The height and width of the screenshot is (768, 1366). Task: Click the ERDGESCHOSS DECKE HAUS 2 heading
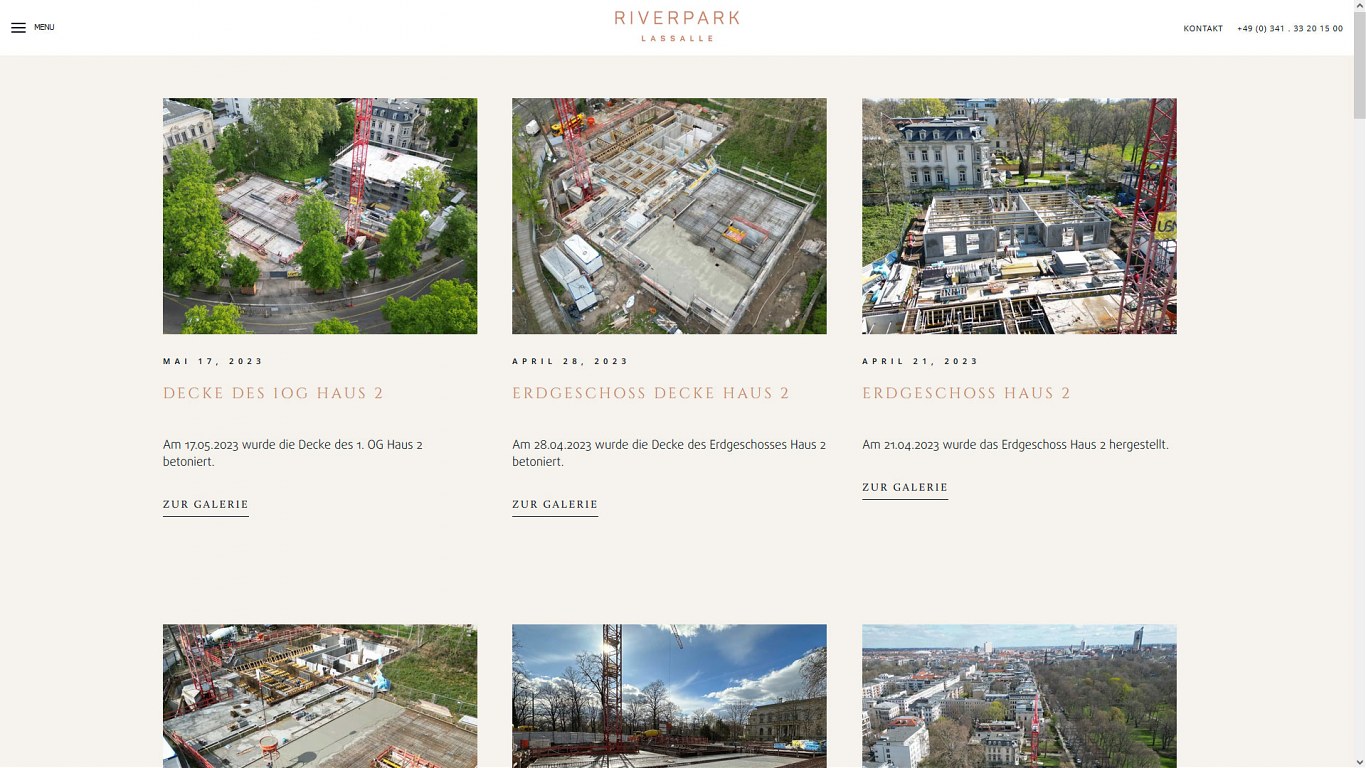651,393
